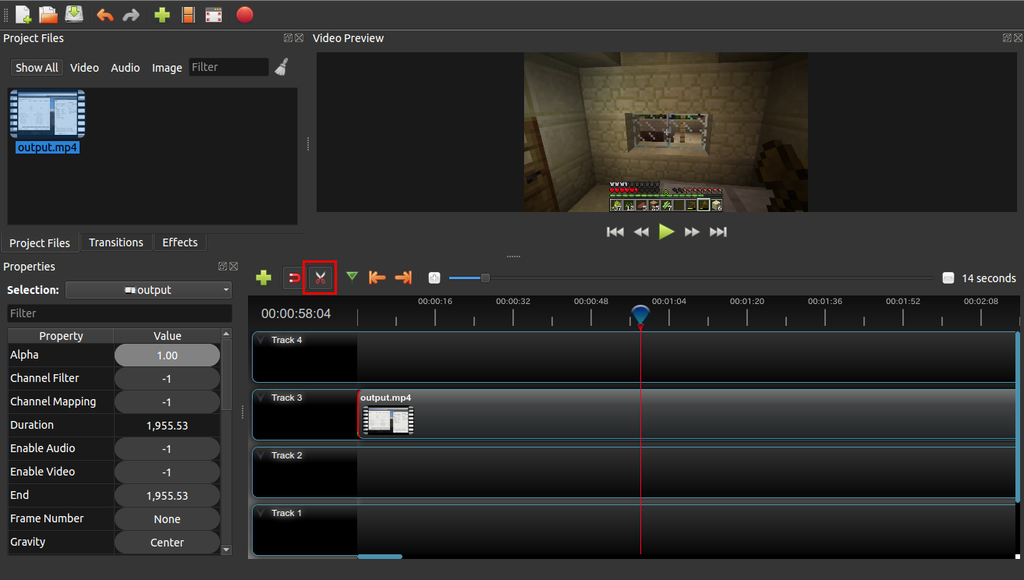Fast forward the video preview
Image resolution: width=1024 pixels, height=580 pixels.
692,232
